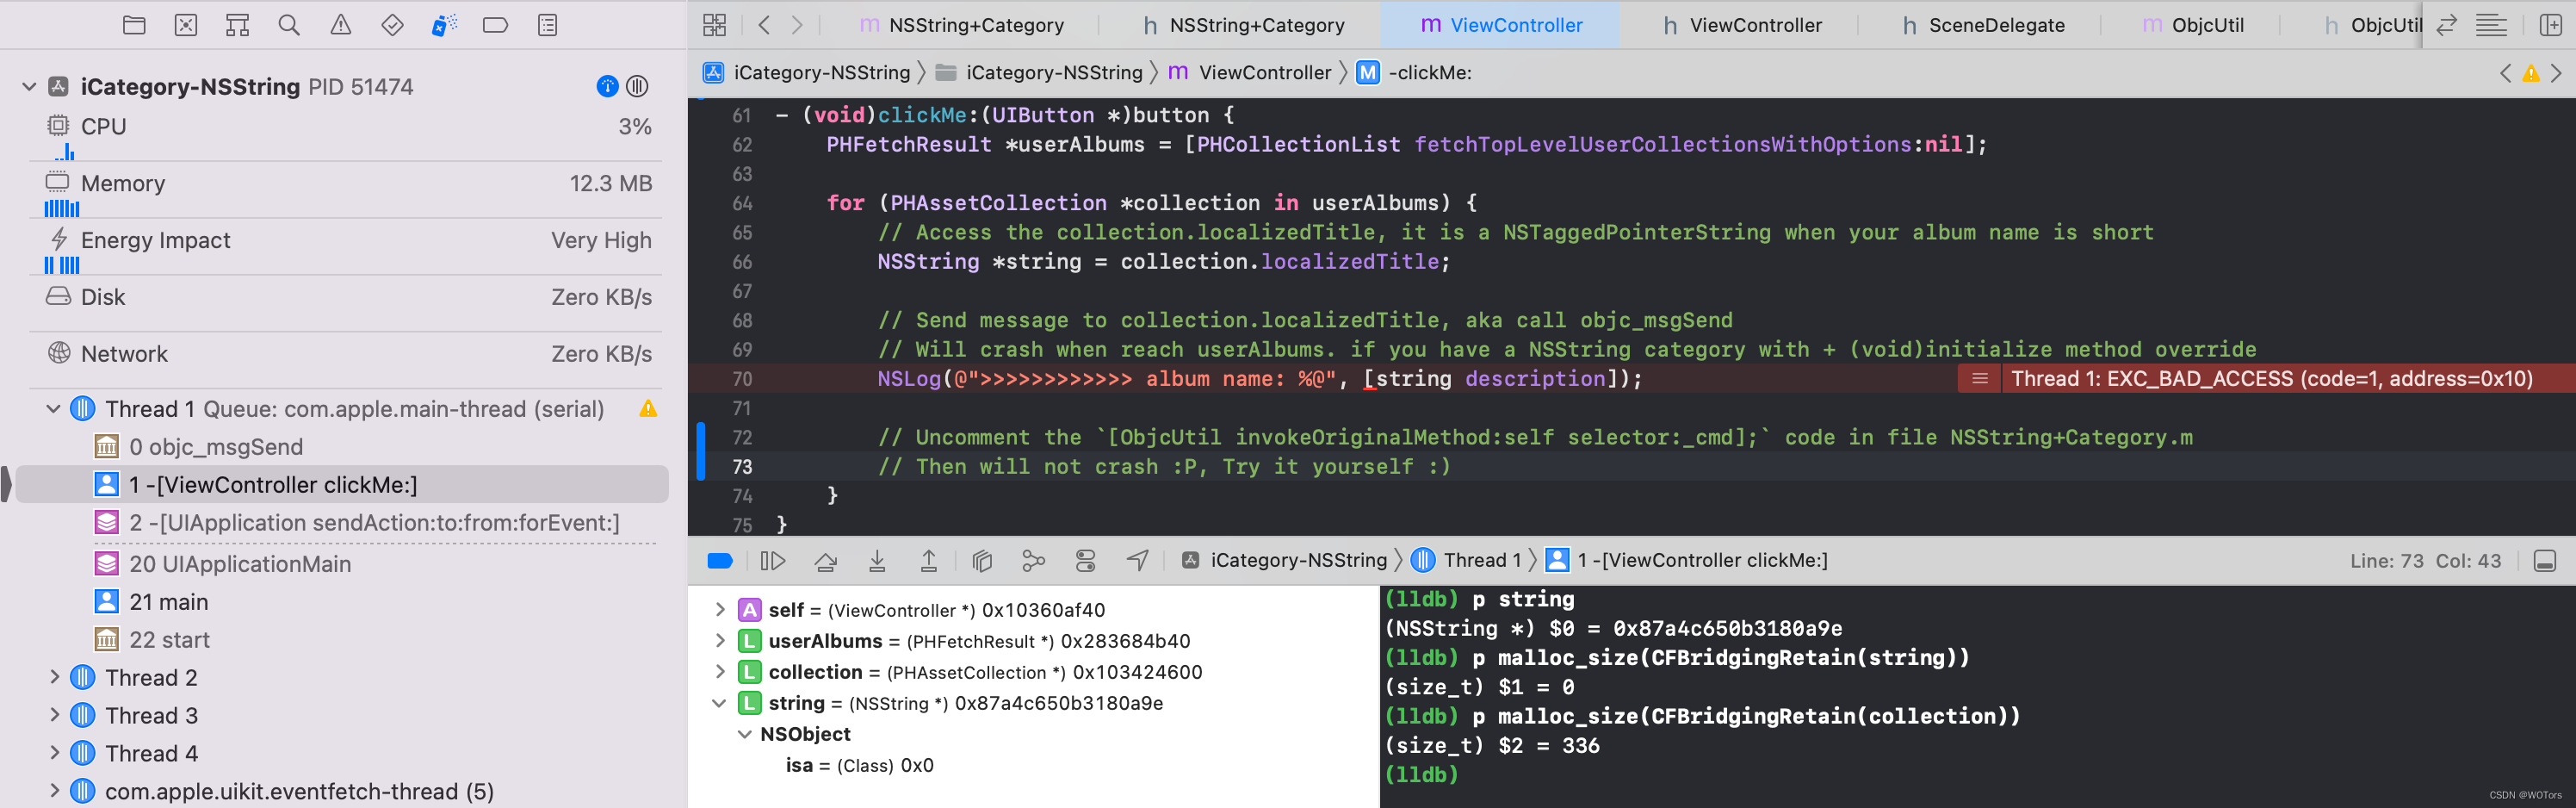2576x808 pixels.
Task: Expand the userAlbums variable
Action: pyautogui.click(x=719, y=641)
